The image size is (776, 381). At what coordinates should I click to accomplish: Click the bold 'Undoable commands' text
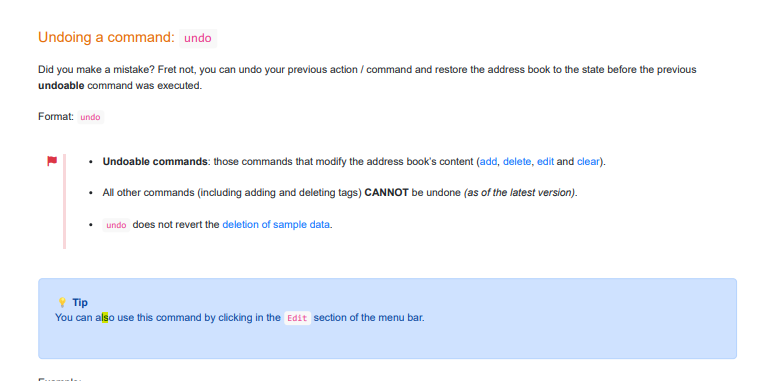155,162
